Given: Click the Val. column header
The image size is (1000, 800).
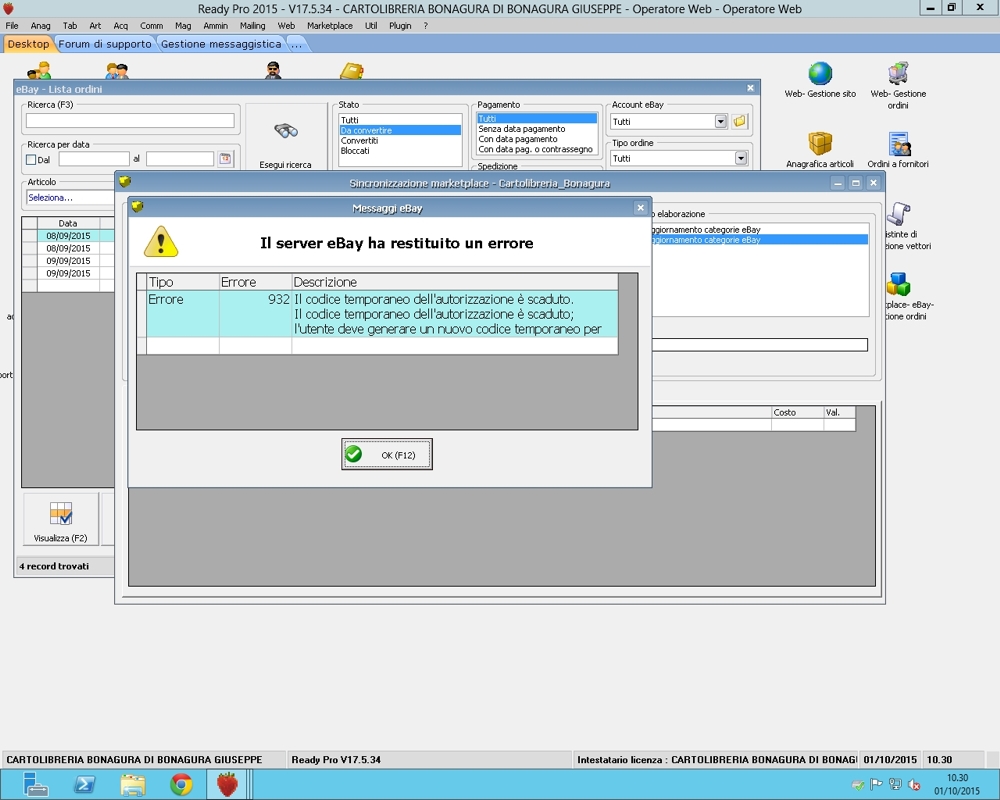Looking at the screenshot, I should [x=839, y=413].
